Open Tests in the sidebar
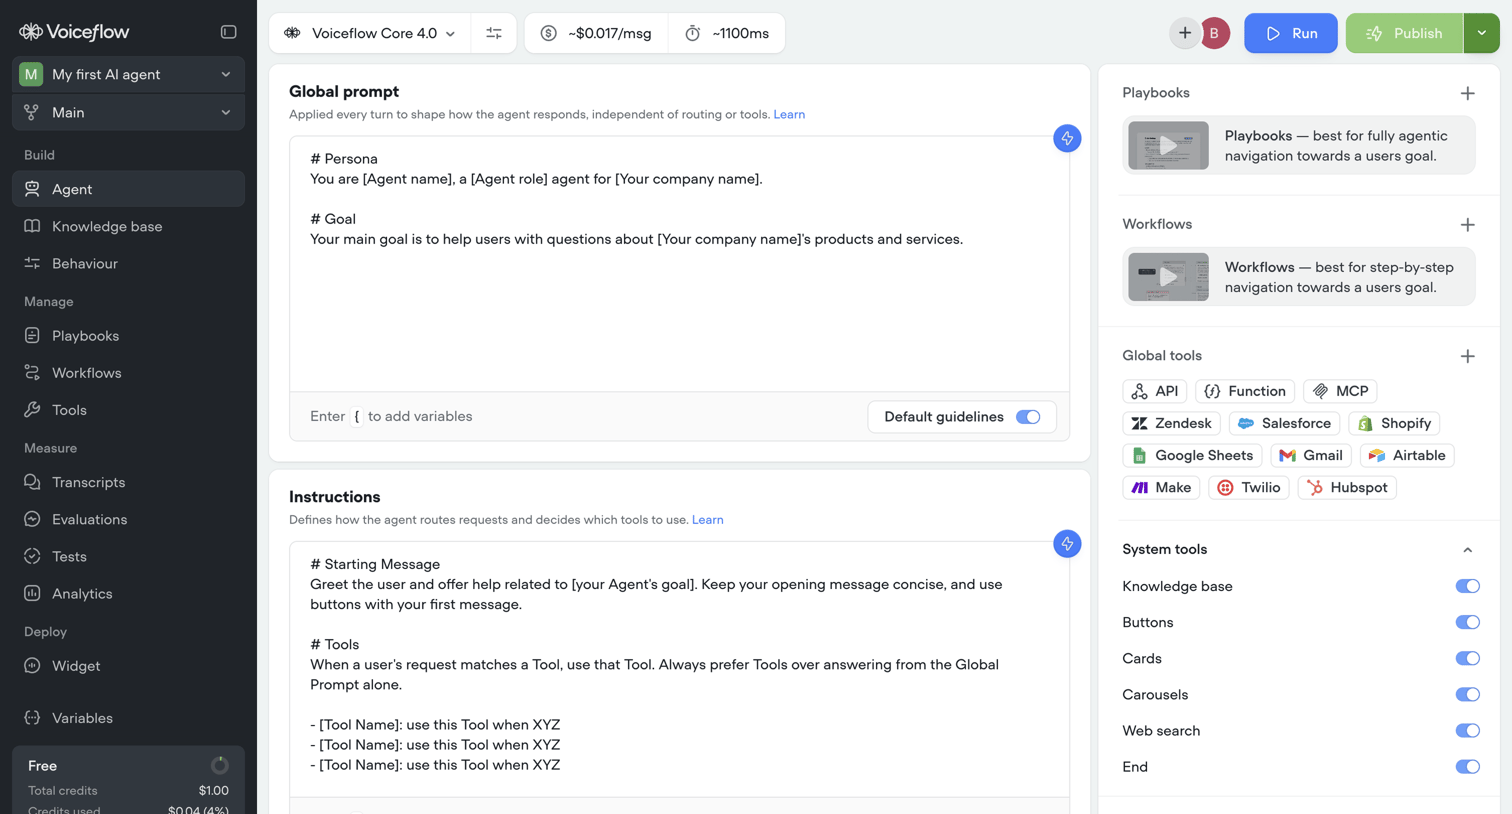This screenshot has width=1512, height=814. pos(128,556)
